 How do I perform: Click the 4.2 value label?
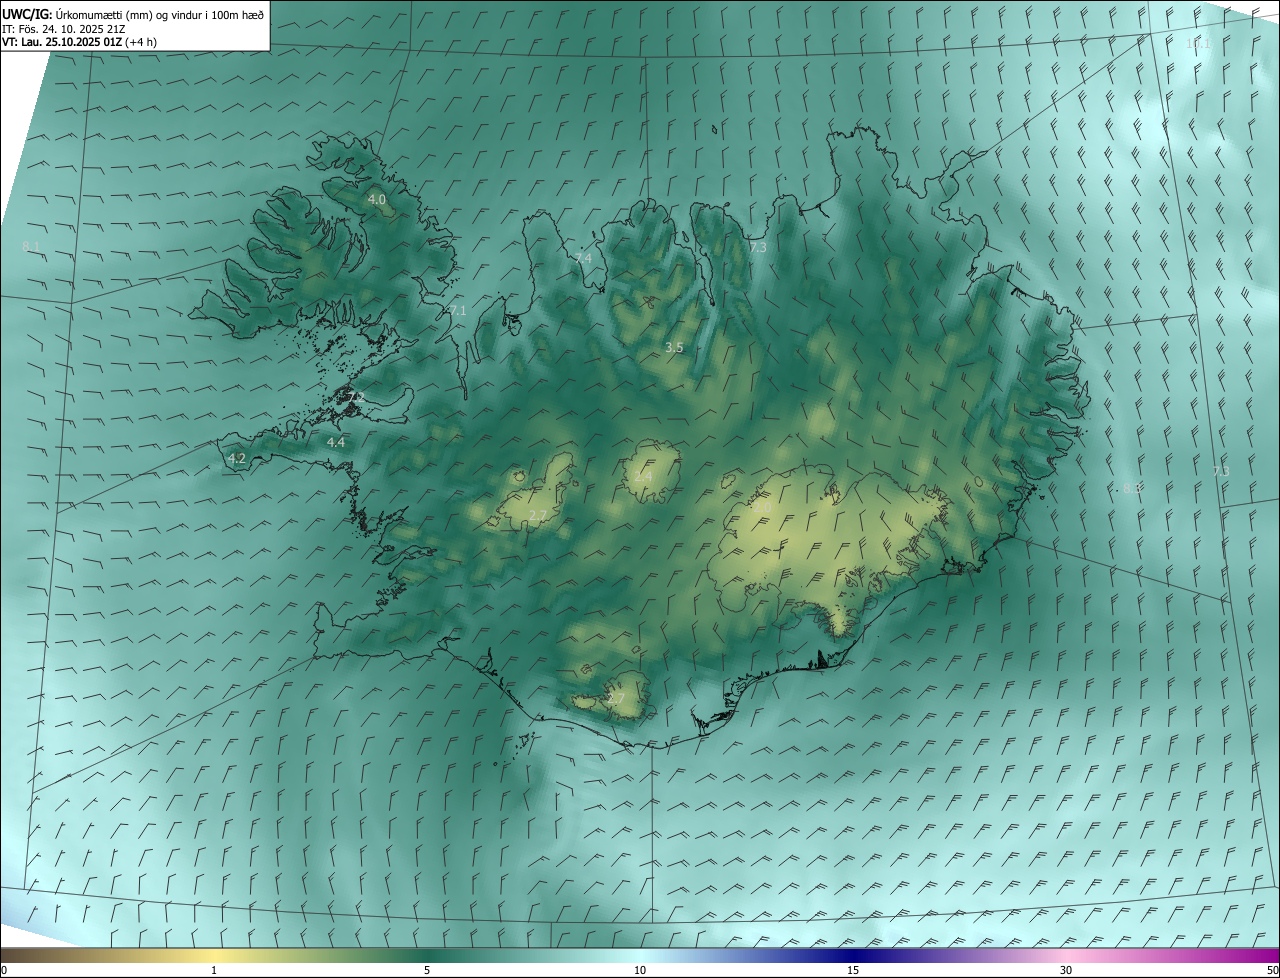point(237,459)
